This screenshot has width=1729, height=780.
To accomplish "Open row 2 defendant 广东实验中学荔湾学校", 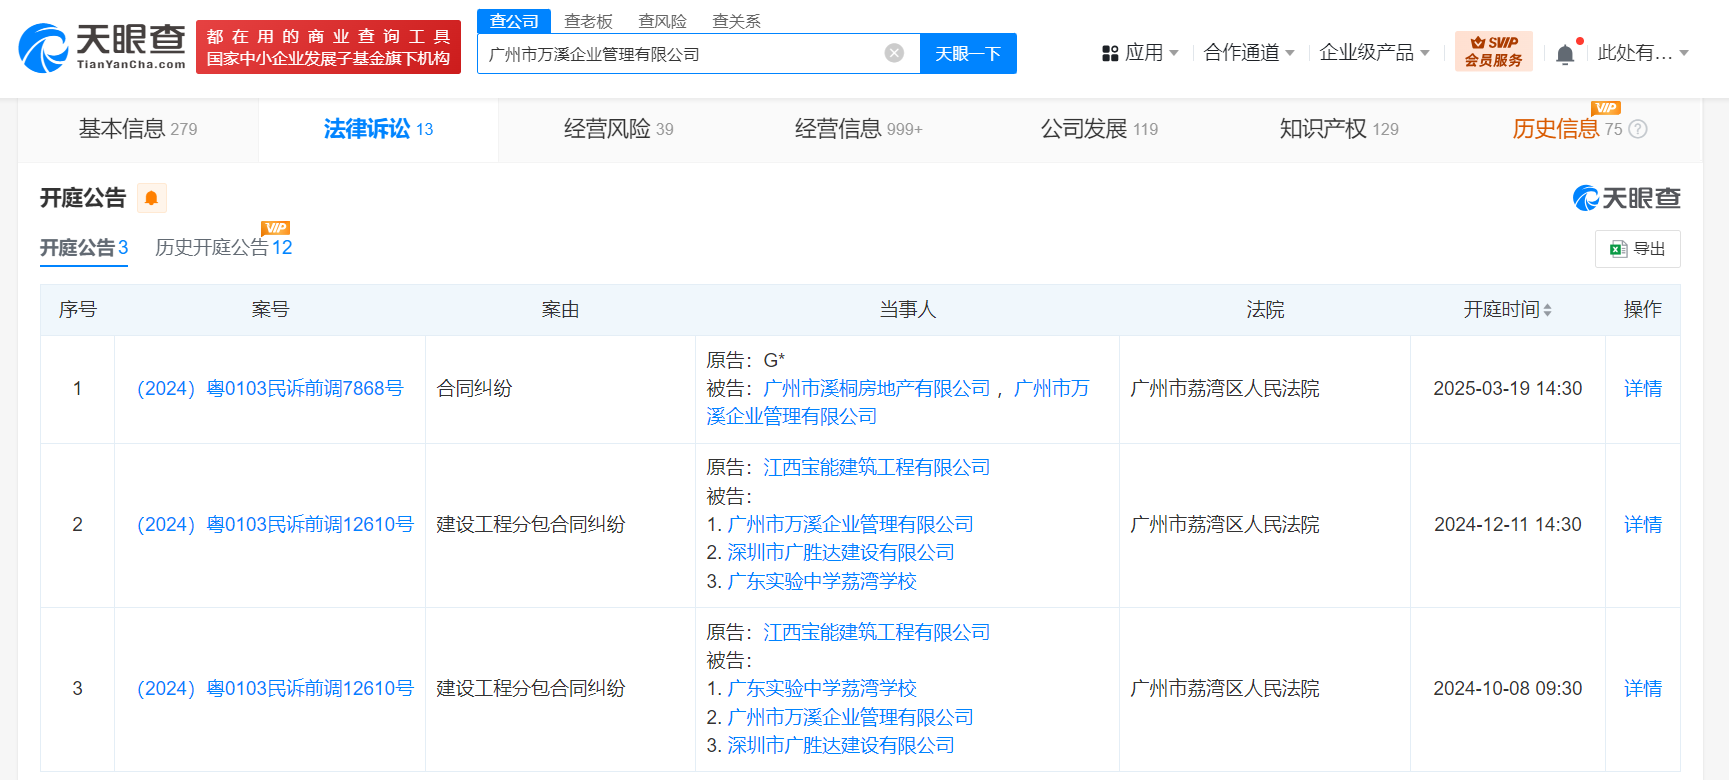I will pos(822,581).
